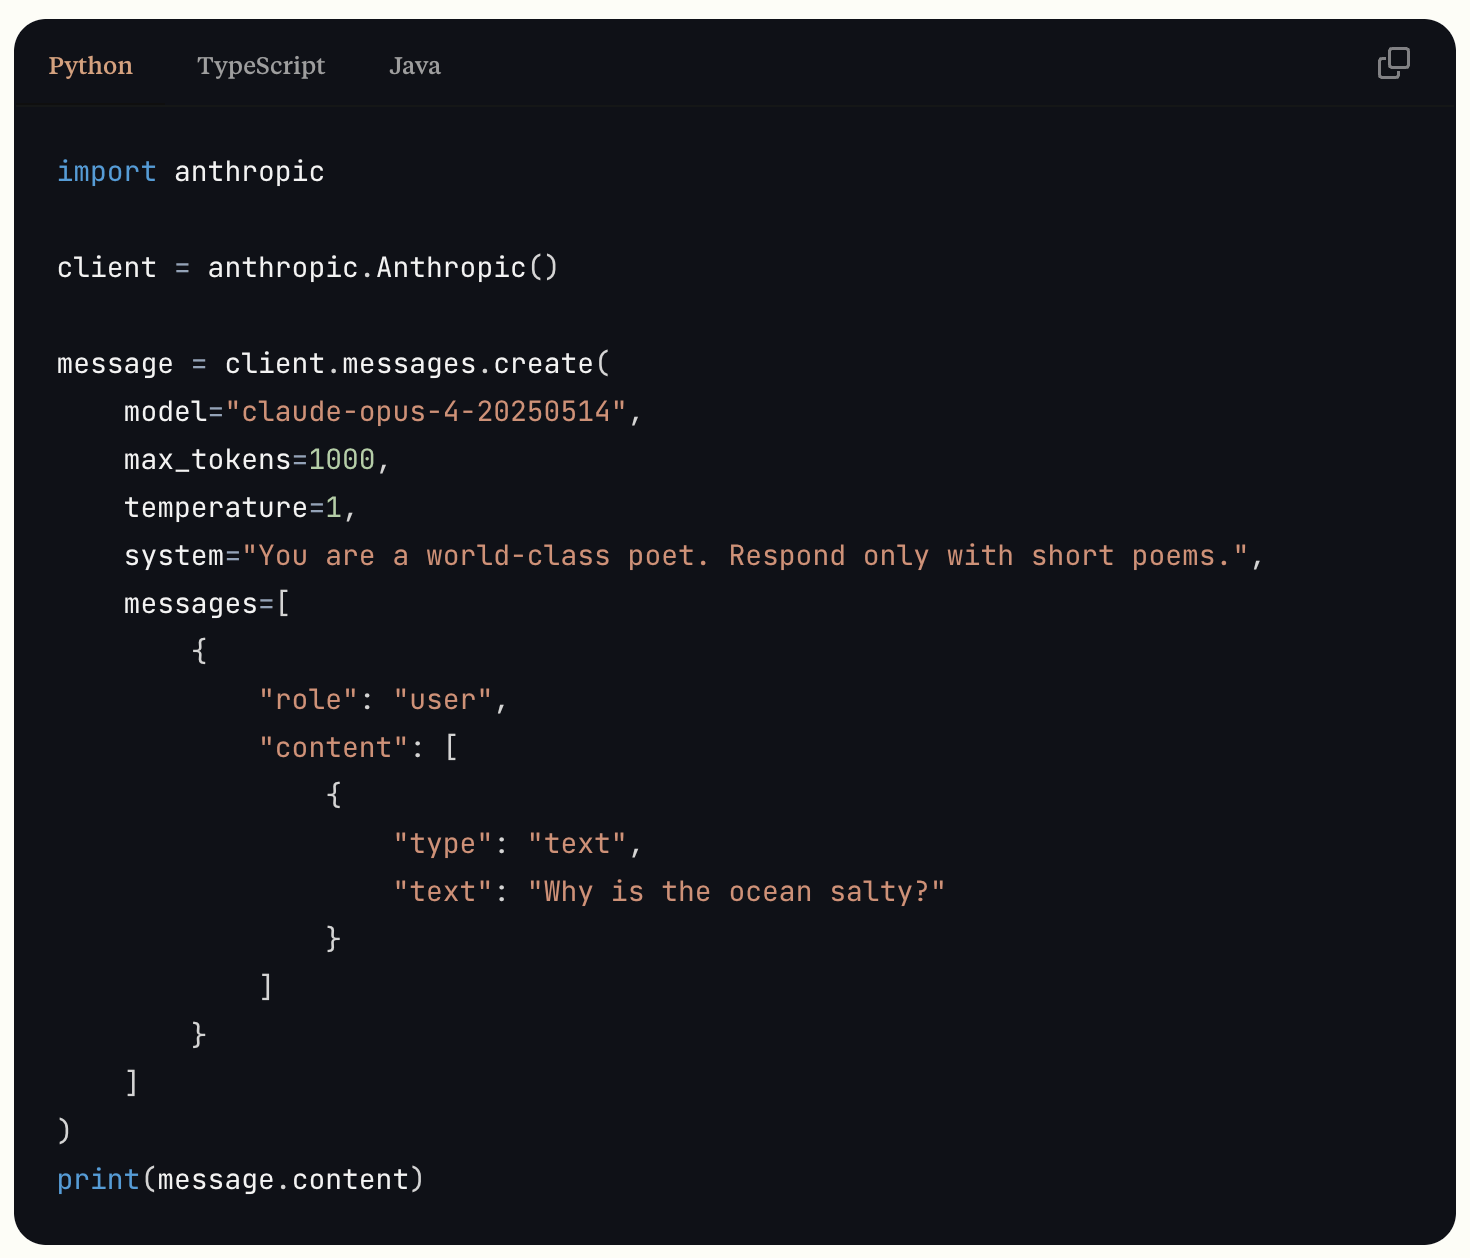Click message.content inside the print call

283,1180
